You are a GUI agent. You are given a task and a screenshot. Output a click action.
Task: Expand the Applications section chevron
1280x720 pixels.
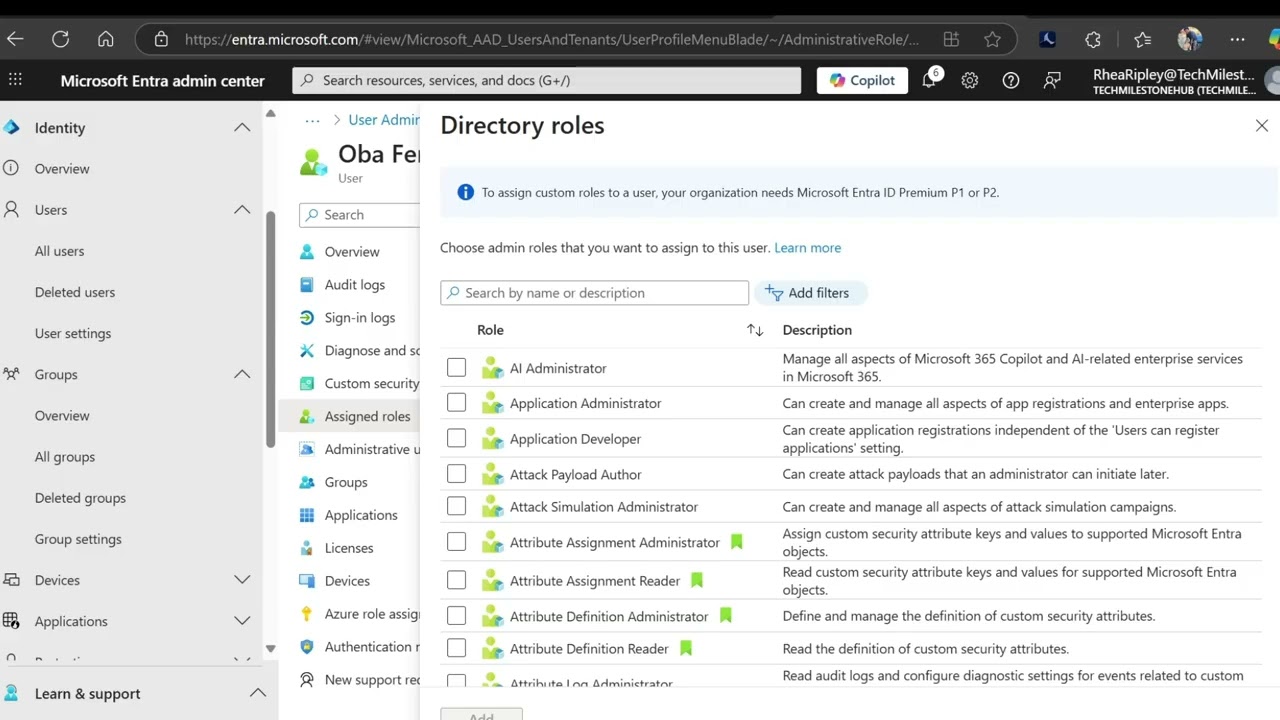point(242,621)
